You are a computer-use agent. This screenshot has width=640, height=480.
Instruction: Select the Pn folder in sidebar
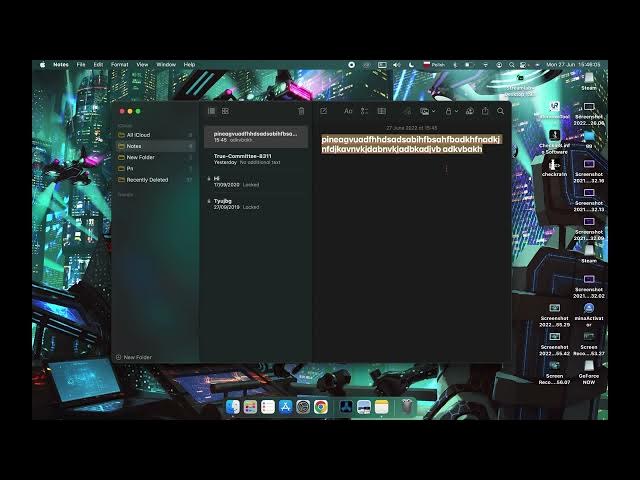[155, 169]
